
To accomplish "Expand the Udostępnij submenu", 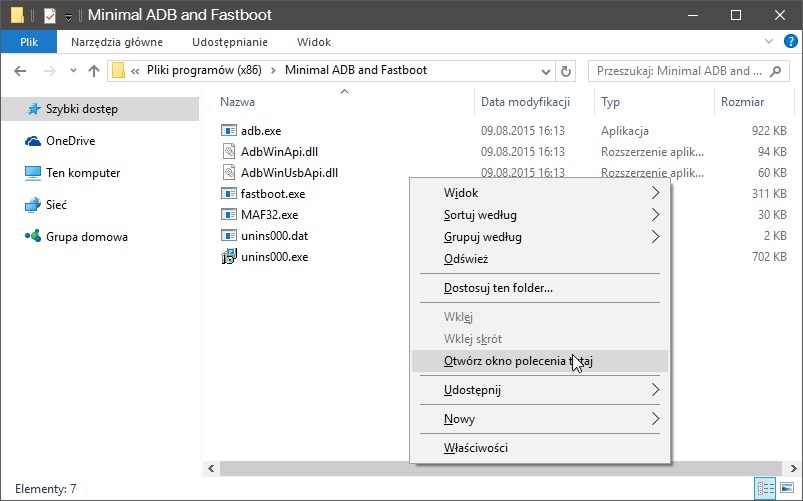I will (655, 390).
